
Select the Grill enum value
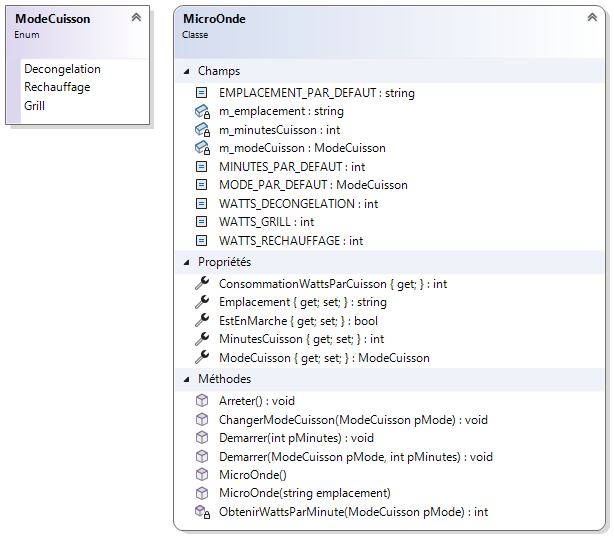tap(34, 105)
